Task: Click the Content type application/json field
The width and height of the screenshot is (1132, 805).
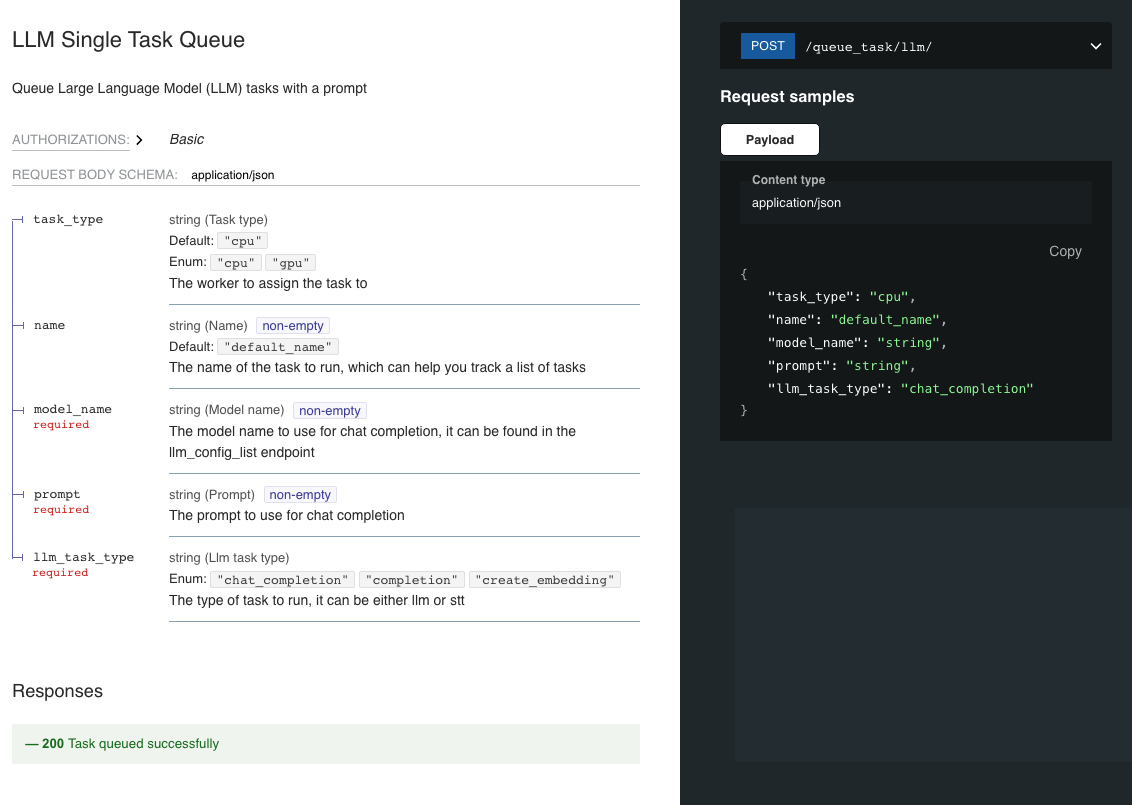Action: coord(796,203)
